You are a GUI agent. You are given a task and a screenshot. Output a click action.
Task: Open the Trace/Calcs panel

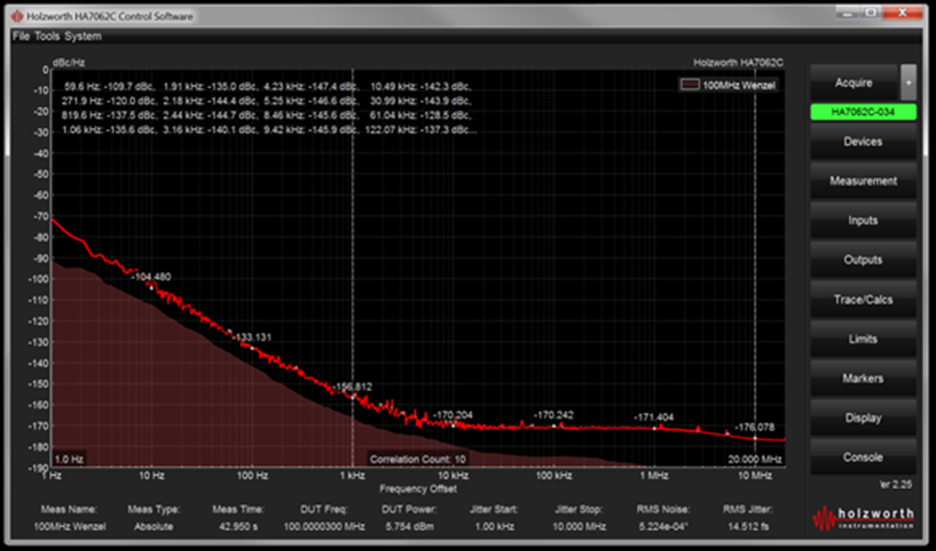[862, 300]
